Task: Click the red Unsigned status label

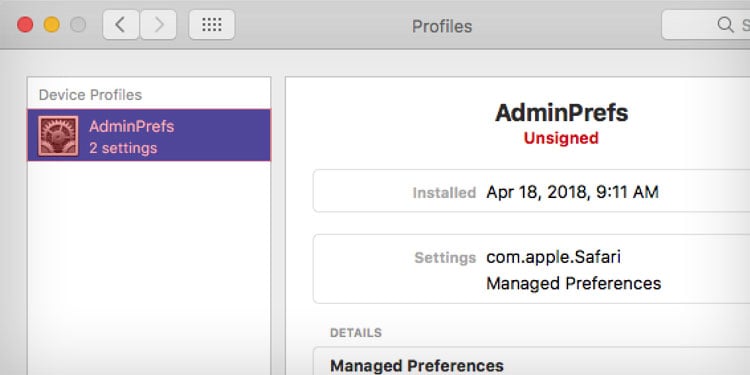Action: pyautogui.click(x=561, y=138)
